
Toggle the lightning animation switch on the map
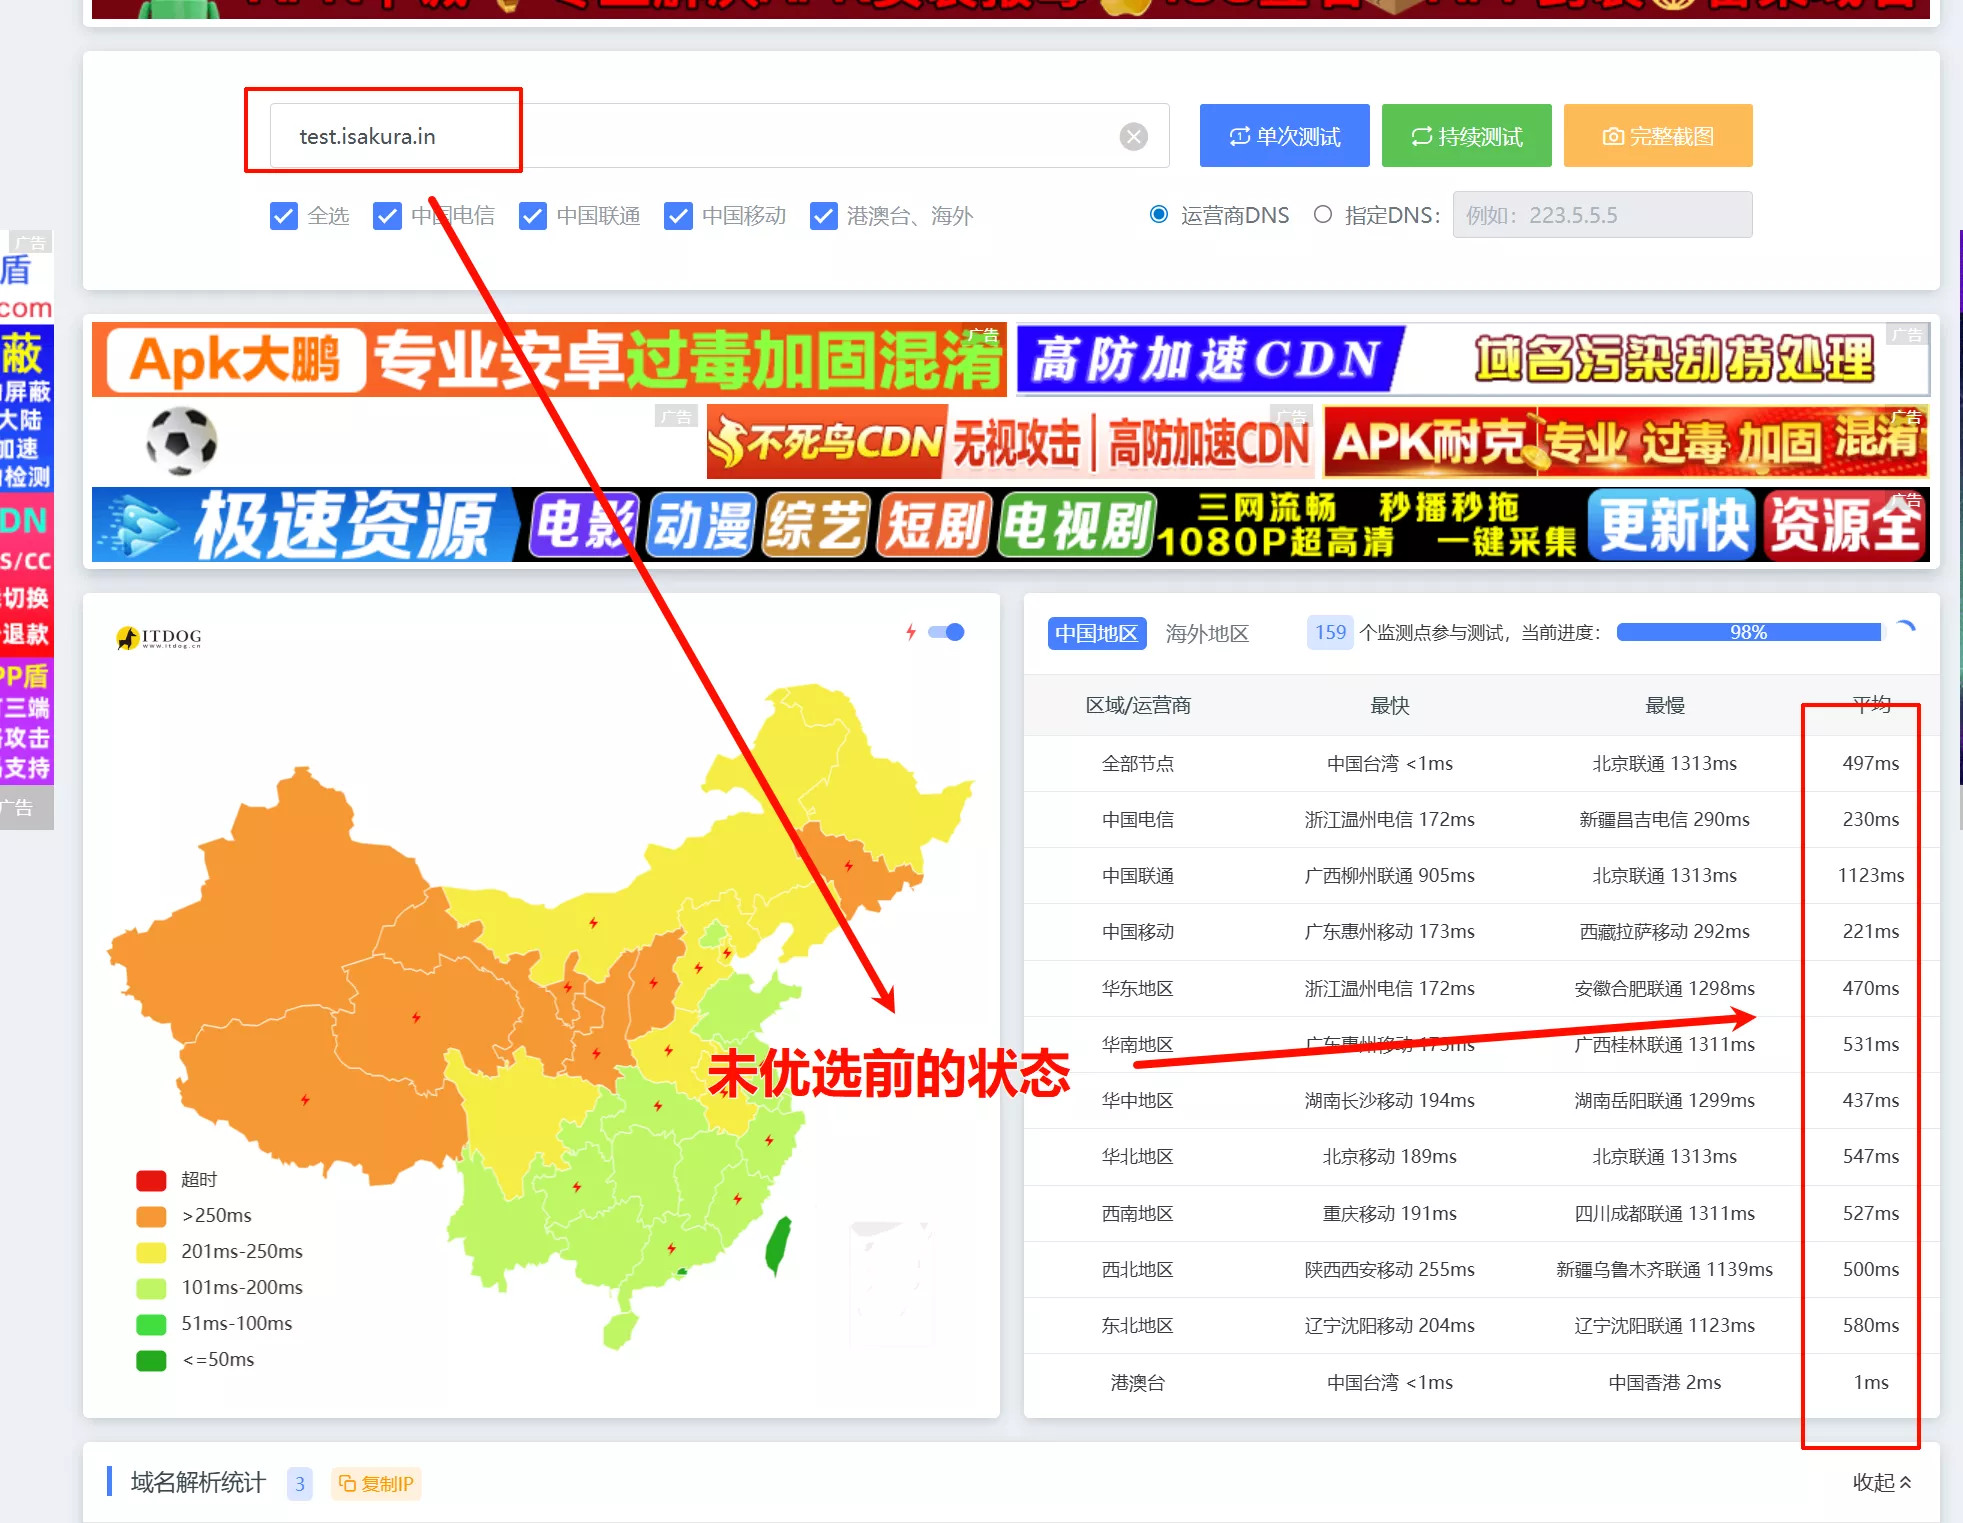click(946, 632)
